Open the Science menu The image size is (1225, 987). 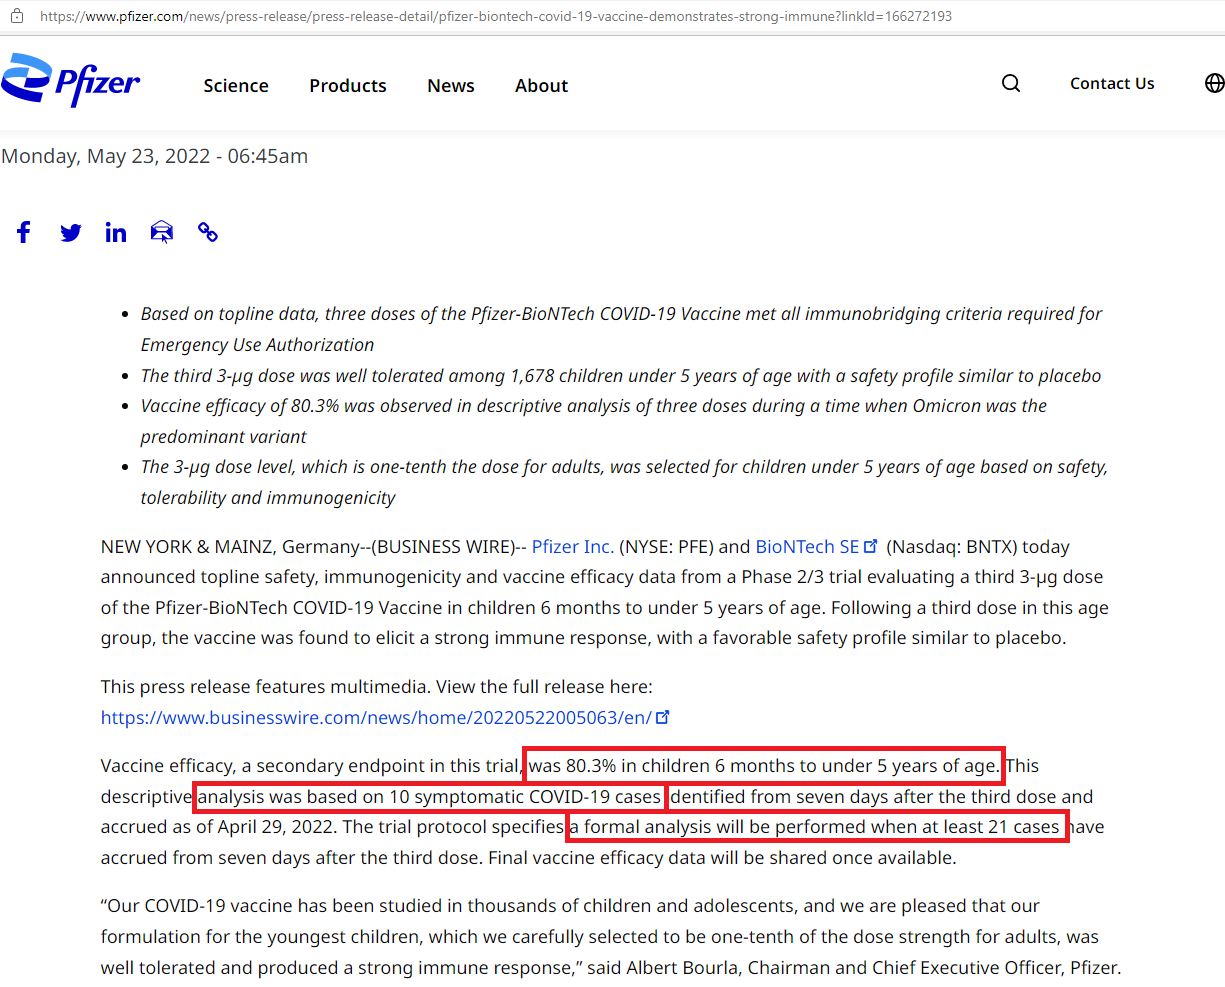coord(236,86)
